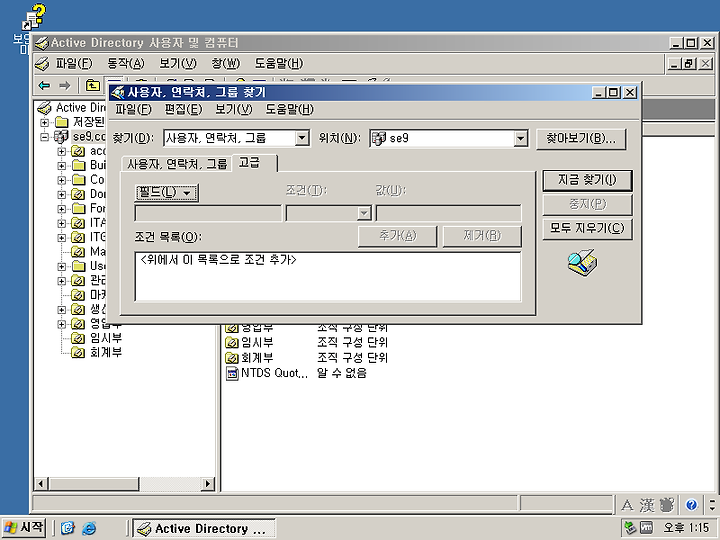Expand the 생 tree node
The height and width of the screenshot is (540, 720).
pos(62,309)
